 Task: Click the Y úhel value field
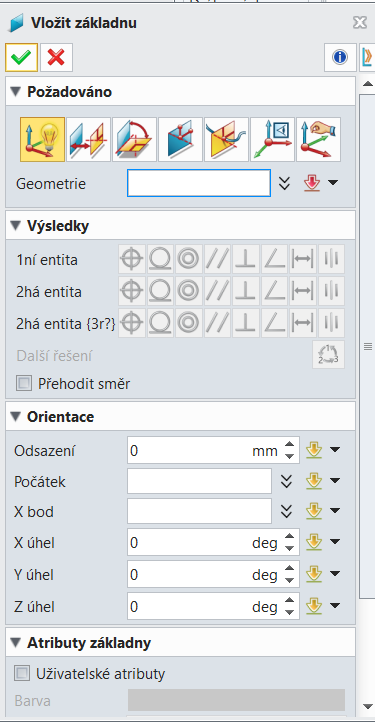click(213, 574)
